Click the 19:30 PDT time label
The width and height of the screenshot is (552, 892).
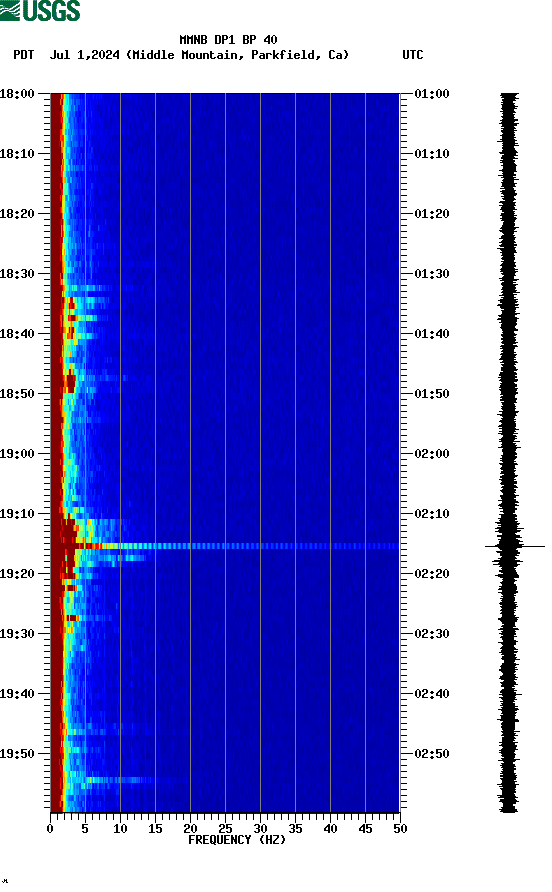(x=17, y=634)
